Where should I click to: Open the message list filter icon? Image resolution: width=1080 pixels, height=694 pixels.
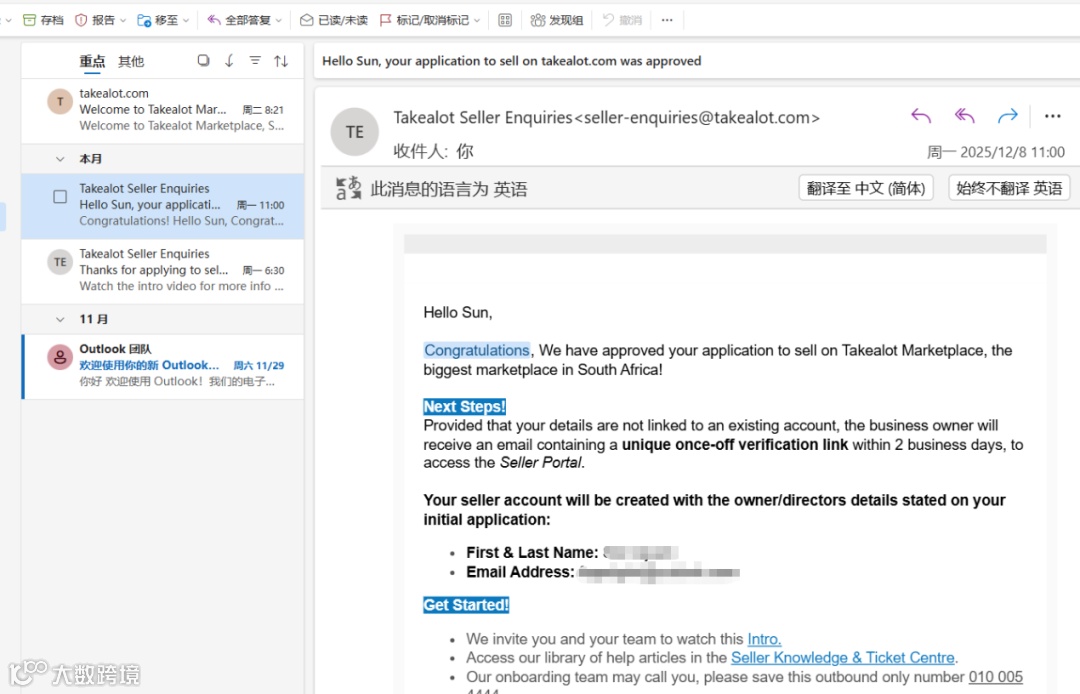255,61
